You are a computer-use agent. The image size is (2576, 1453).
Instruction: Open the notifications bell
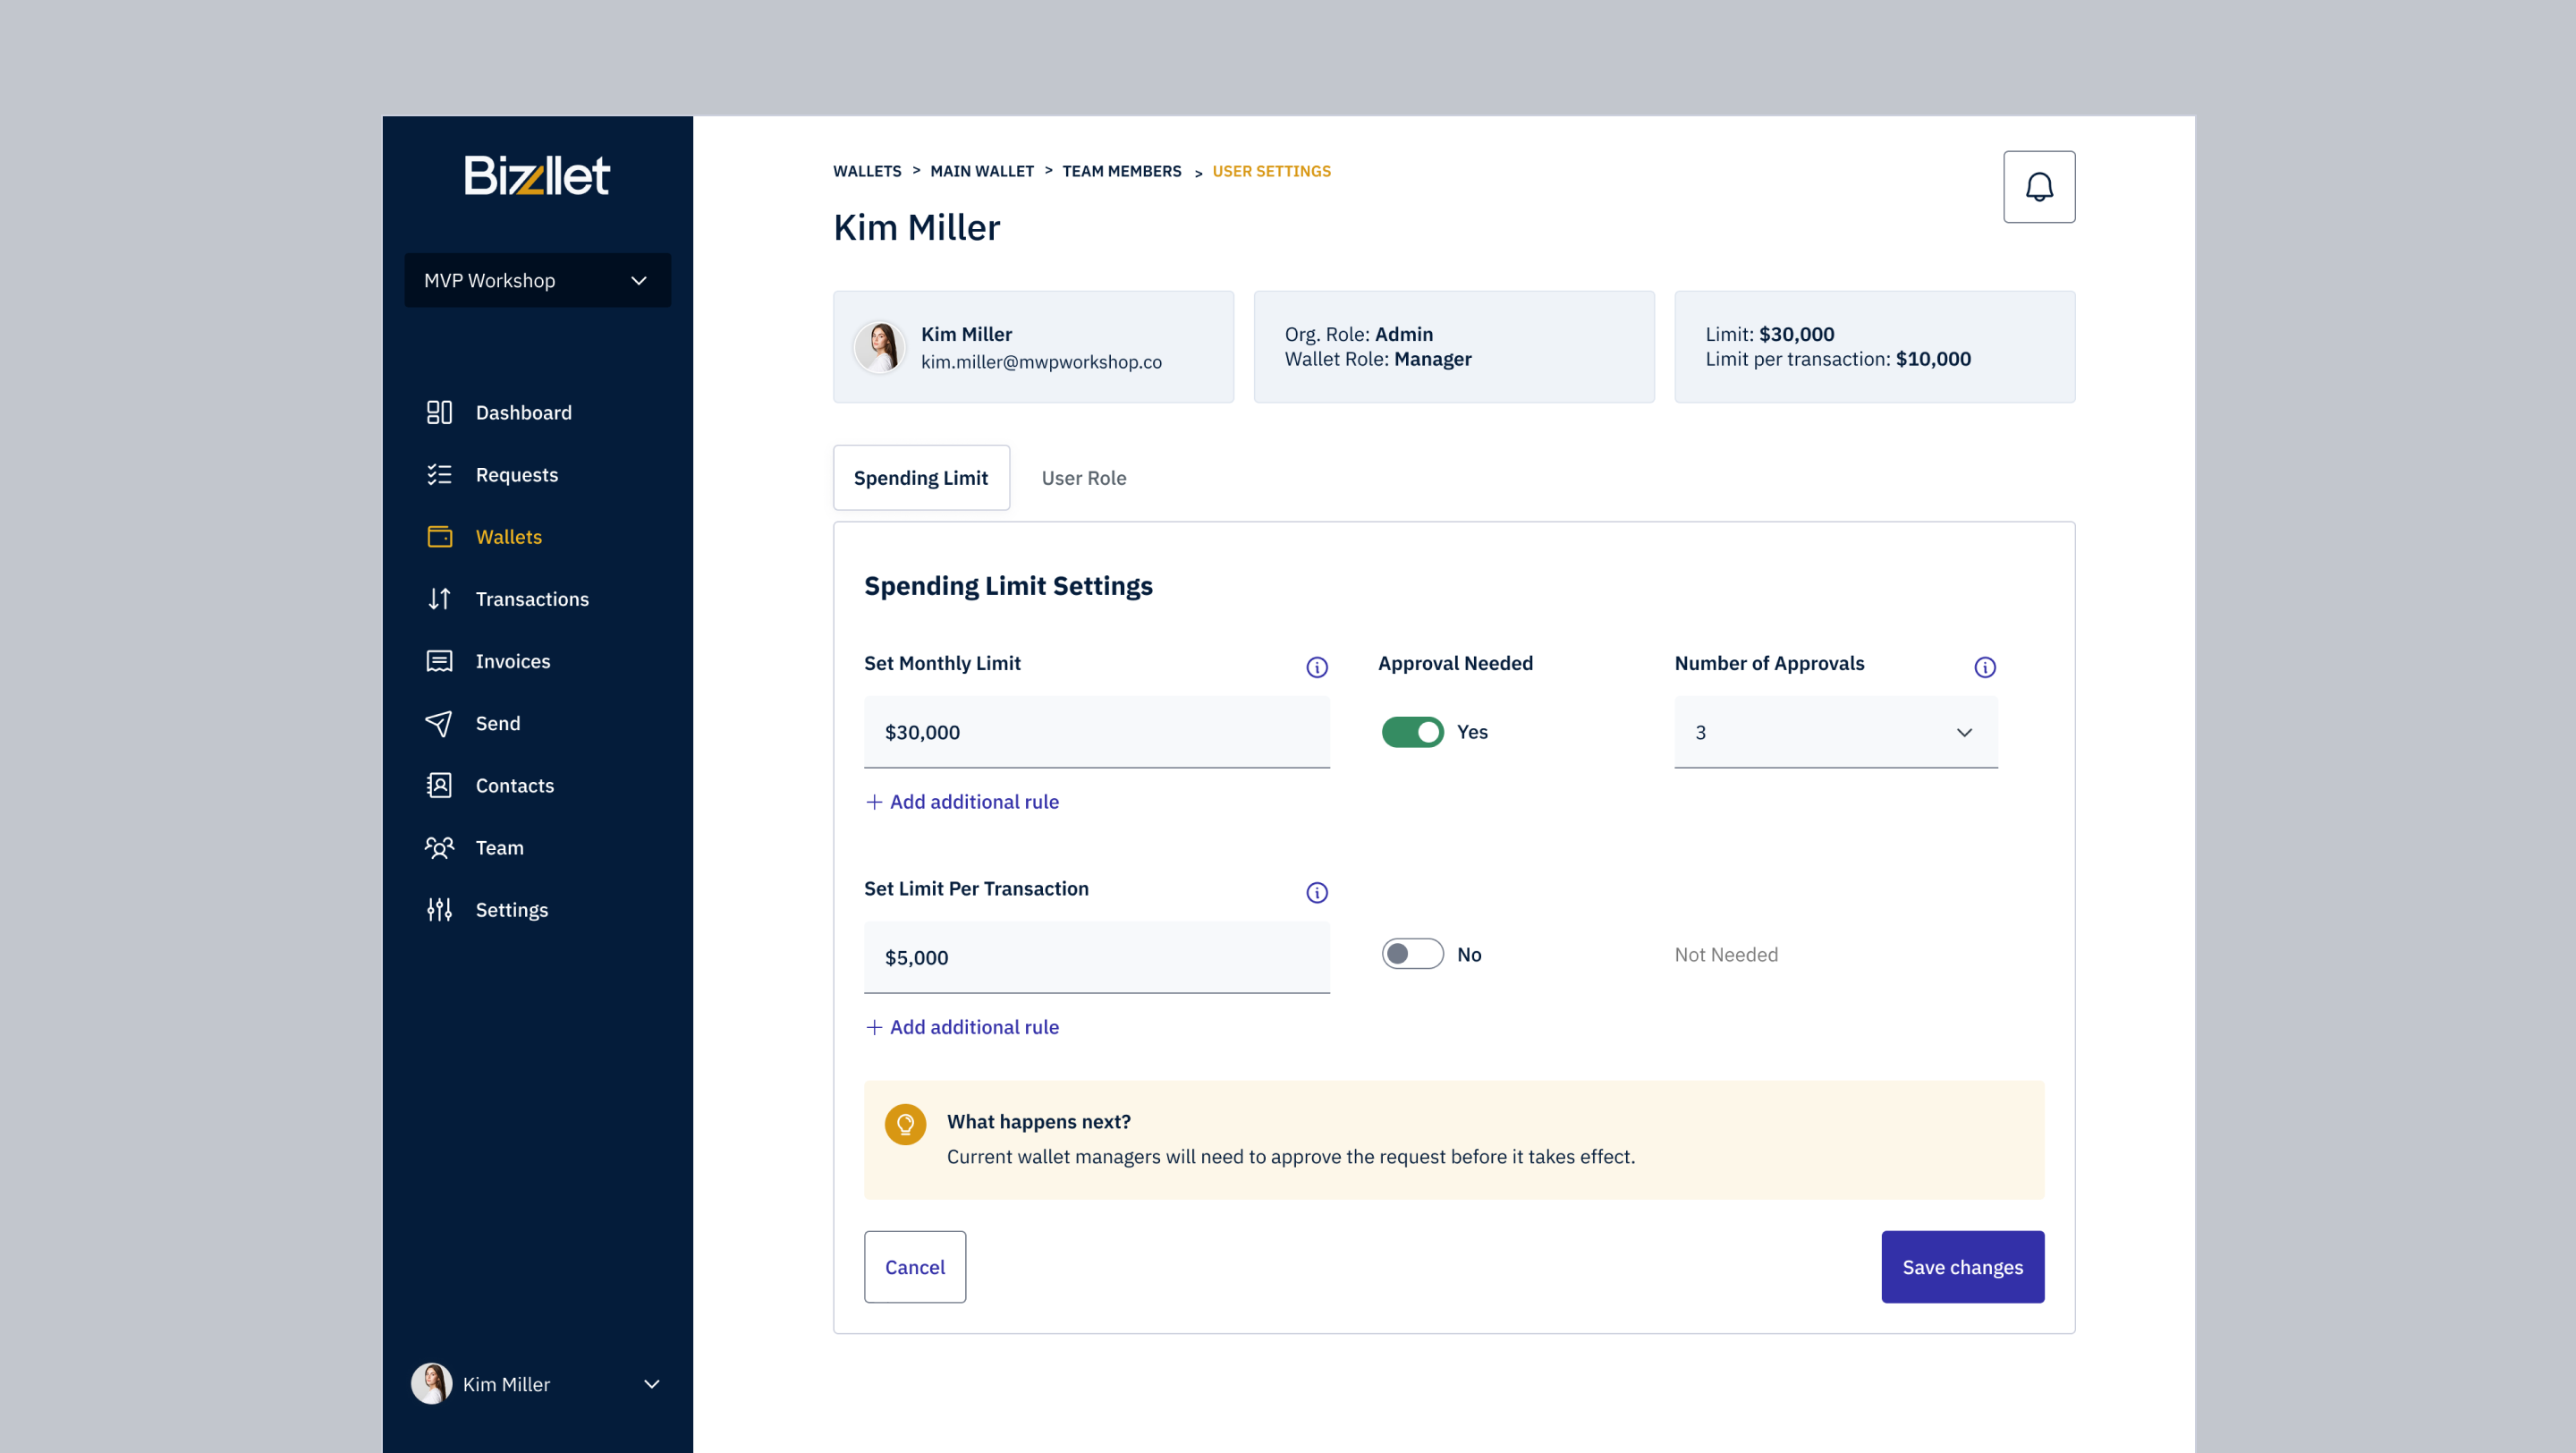2039,187
